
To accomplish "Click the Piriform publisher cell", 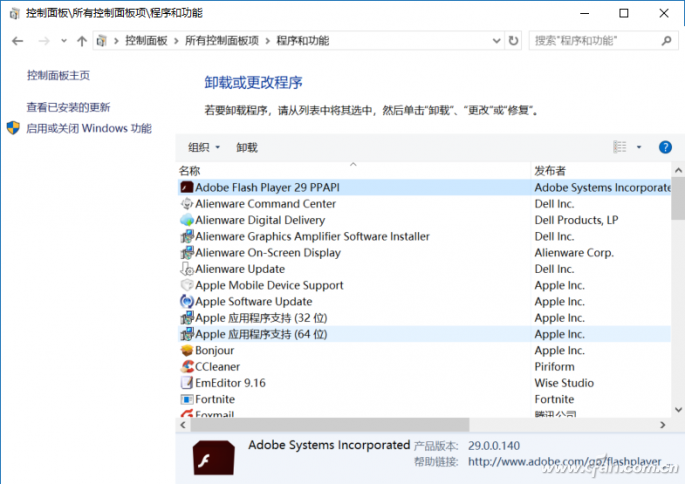I will tap(554, 366).
